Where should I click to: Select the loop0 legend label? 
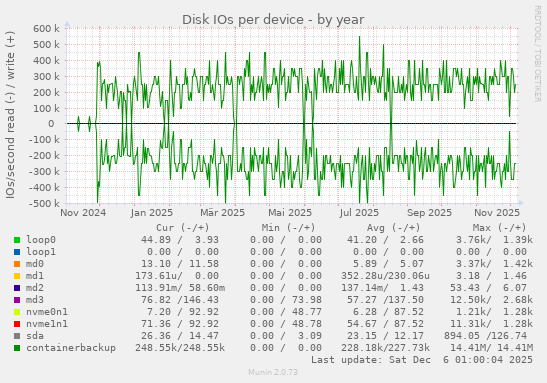tap(41, 240)
